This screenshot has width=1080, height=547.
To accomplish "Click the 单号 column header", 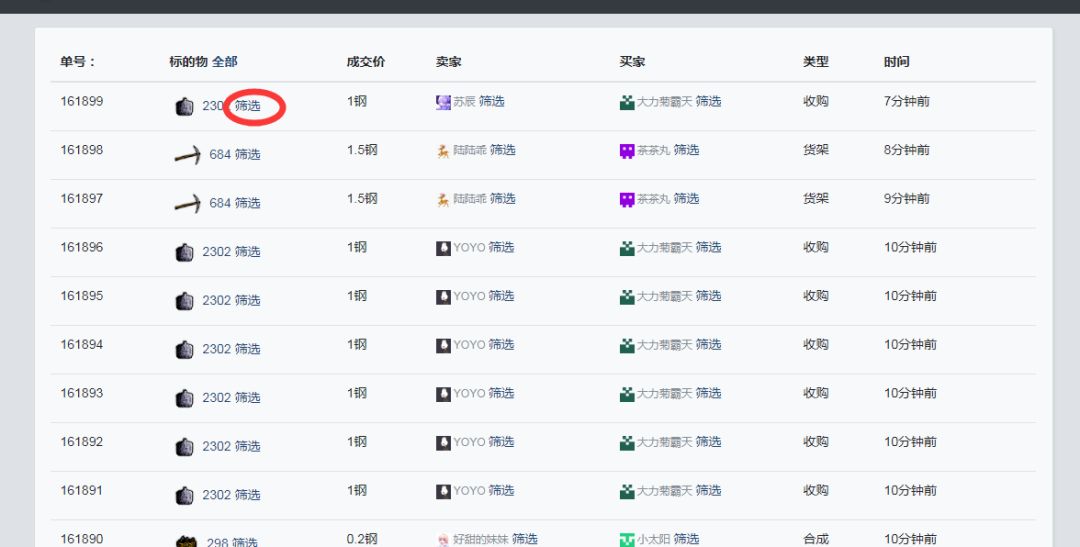I will click(x=77, y=62).
